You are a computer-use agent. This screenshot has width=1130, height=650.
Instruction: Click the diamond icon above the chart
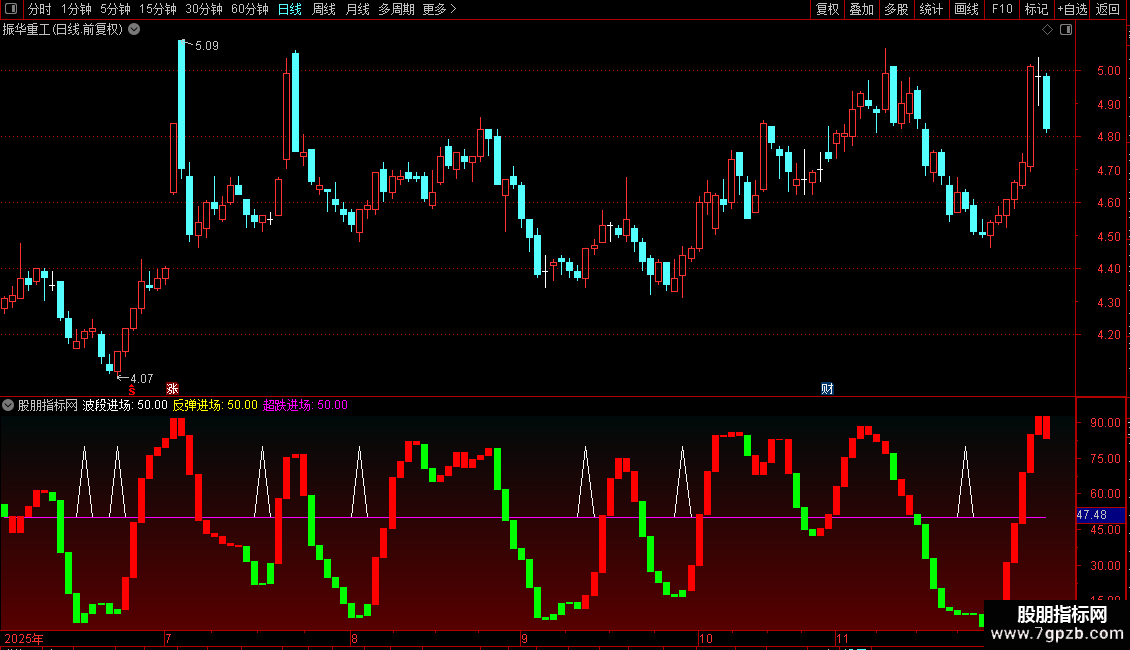tap(1047, 30)
